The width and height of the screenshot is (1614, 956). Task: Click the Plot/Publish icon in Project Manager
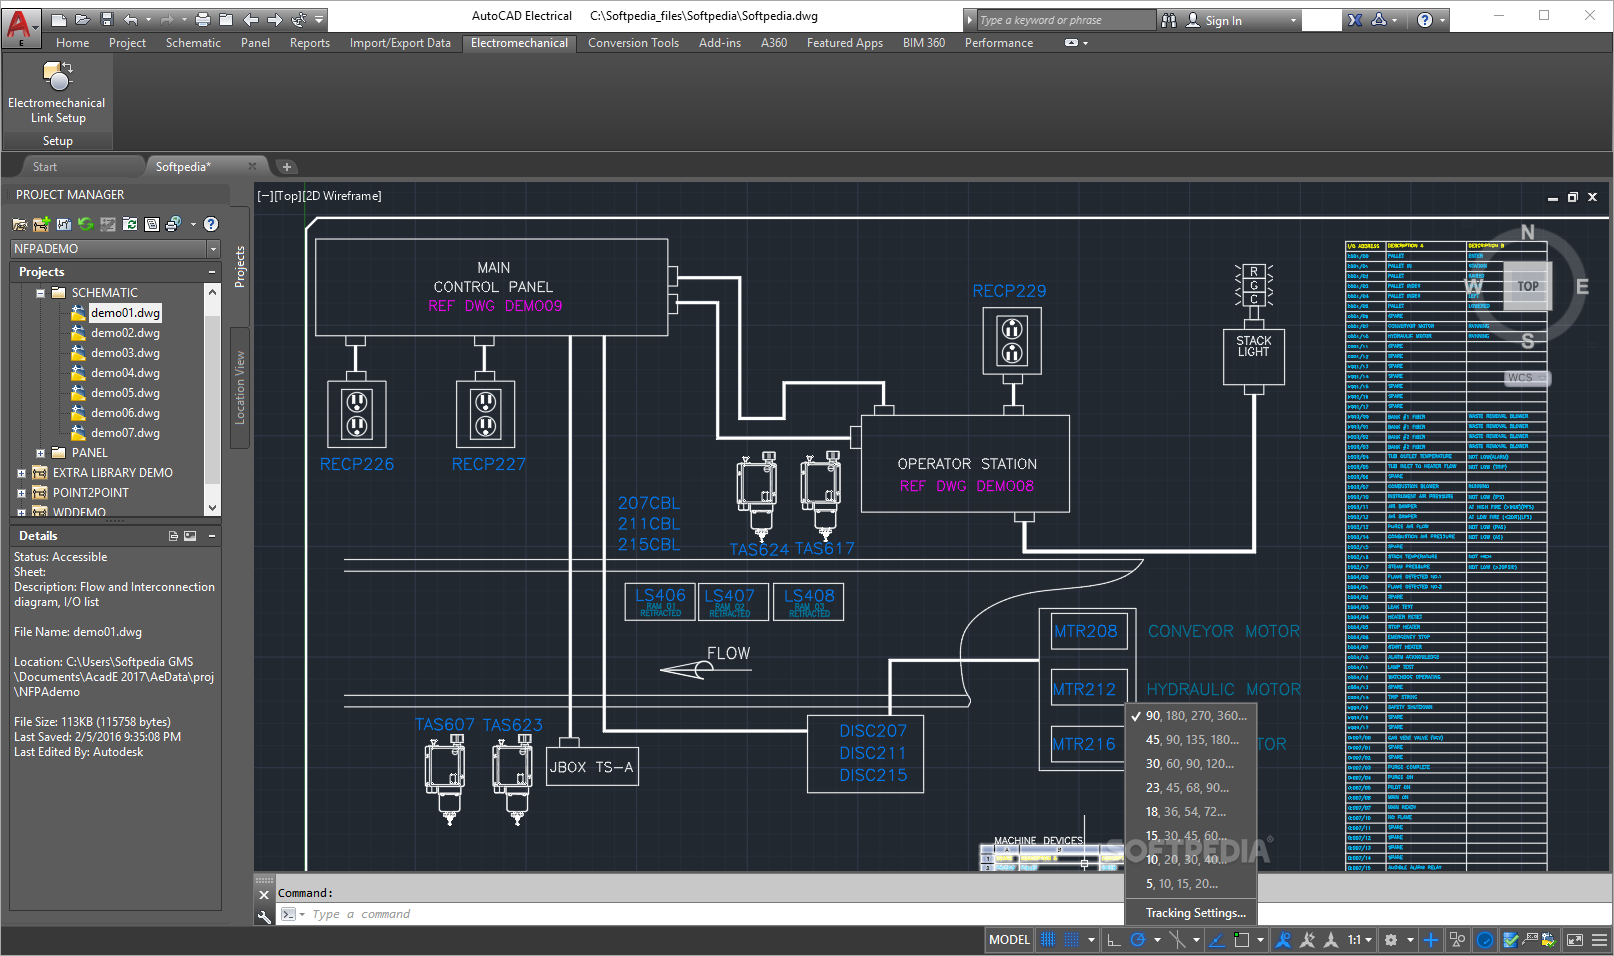click(x=173, y=224)
